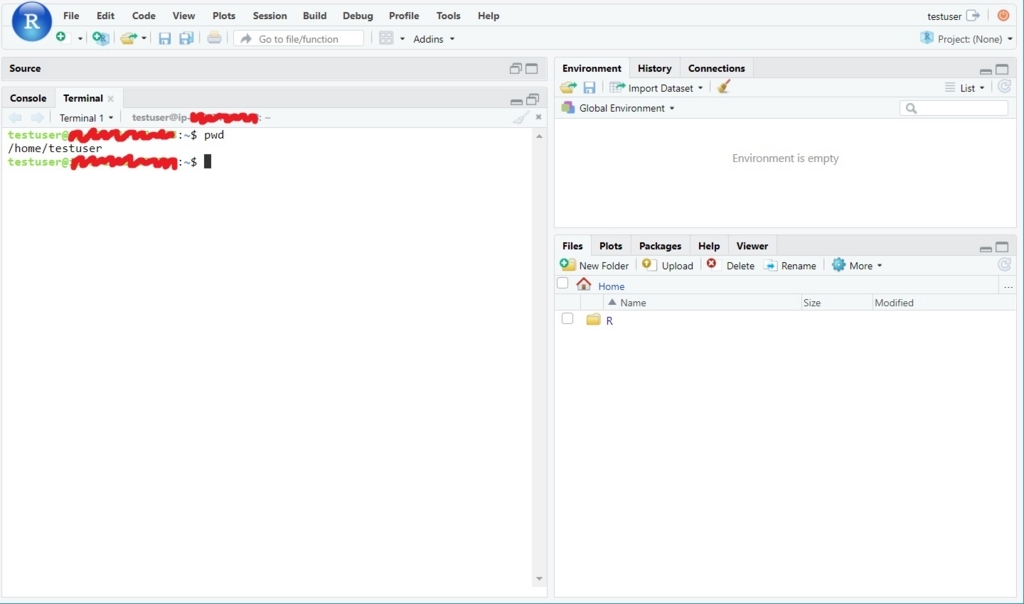Open the Plots menu
This screenshot has width=1024, height=604.
pos(224,16)
